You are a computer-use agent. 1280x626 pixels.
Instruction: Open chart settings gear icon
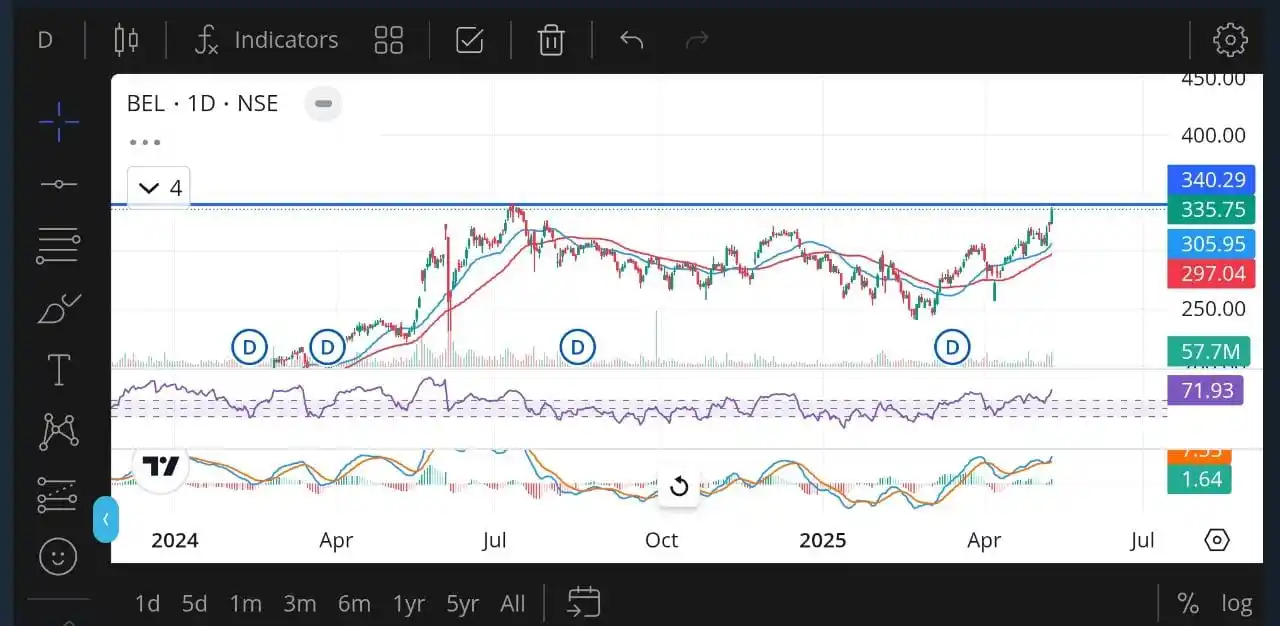(x=1230, y=40)
